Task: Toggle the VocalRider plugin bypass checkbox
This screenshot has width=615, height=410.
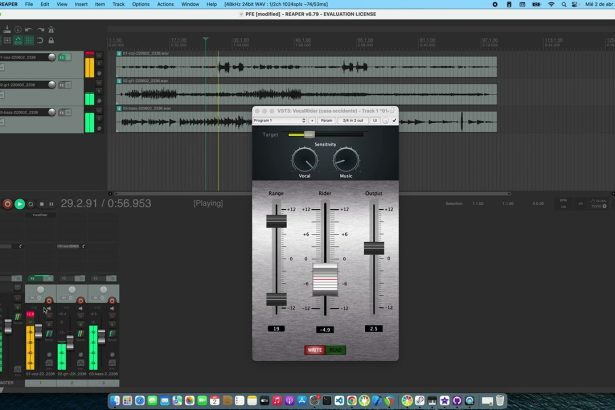Action: tap(395, 120)
